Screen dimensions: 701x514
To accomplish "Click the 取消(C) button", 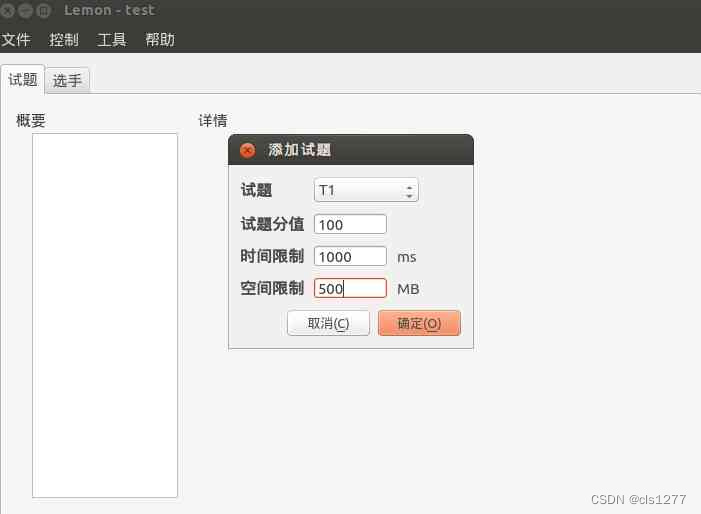I will click(328, 323).
